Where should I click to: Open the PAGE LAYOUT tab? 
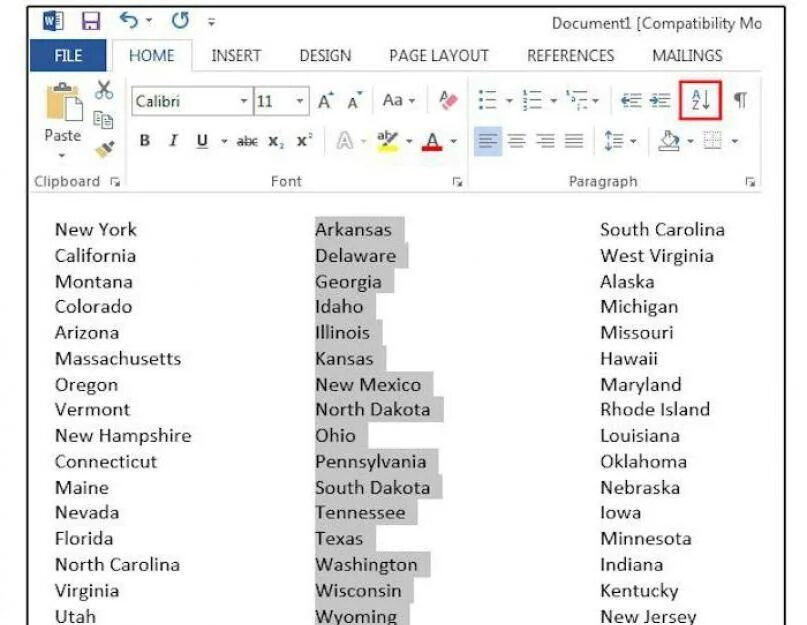438,55
